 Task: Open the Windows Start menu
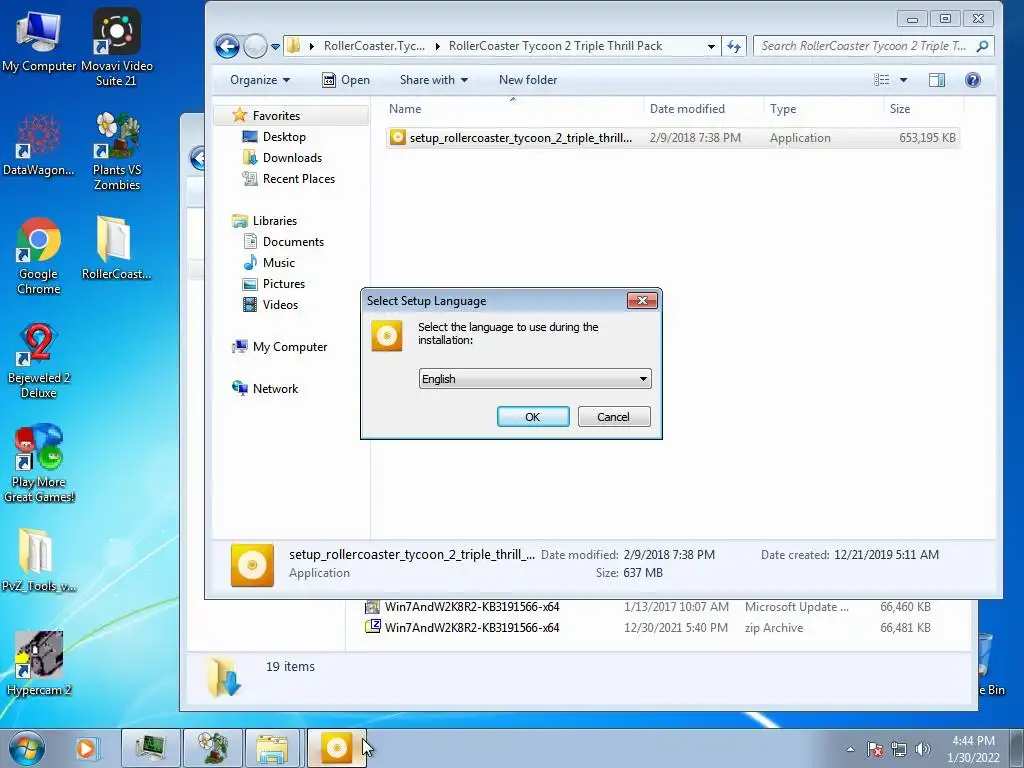27,748
